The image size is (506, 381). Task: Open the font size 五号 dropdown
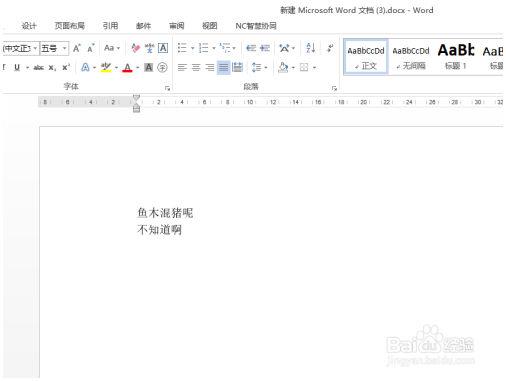(x=65, y=48)
